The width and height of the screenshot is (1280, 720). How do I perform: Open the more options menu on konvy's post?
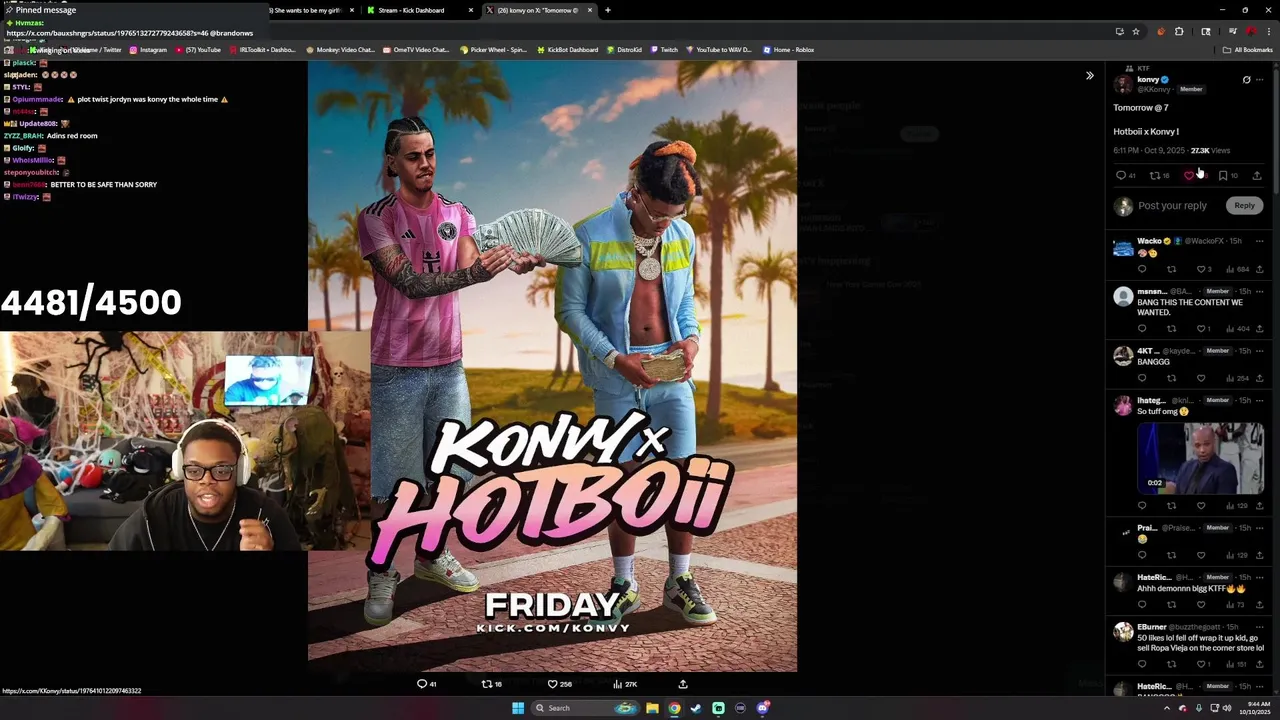1260,80
